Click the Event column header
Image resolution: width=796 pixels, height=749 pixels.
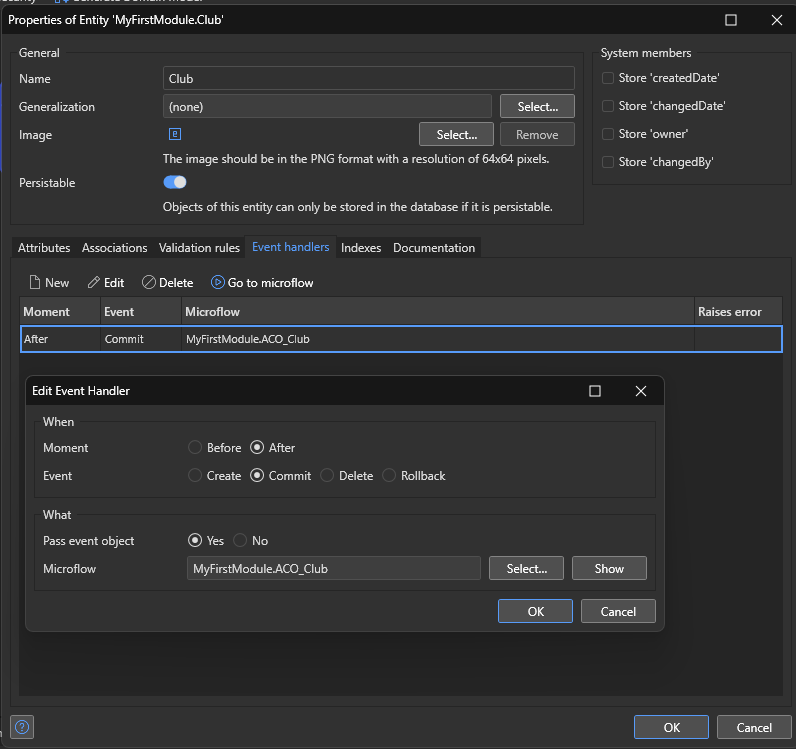pyautogui.click(x=141, y=311)
